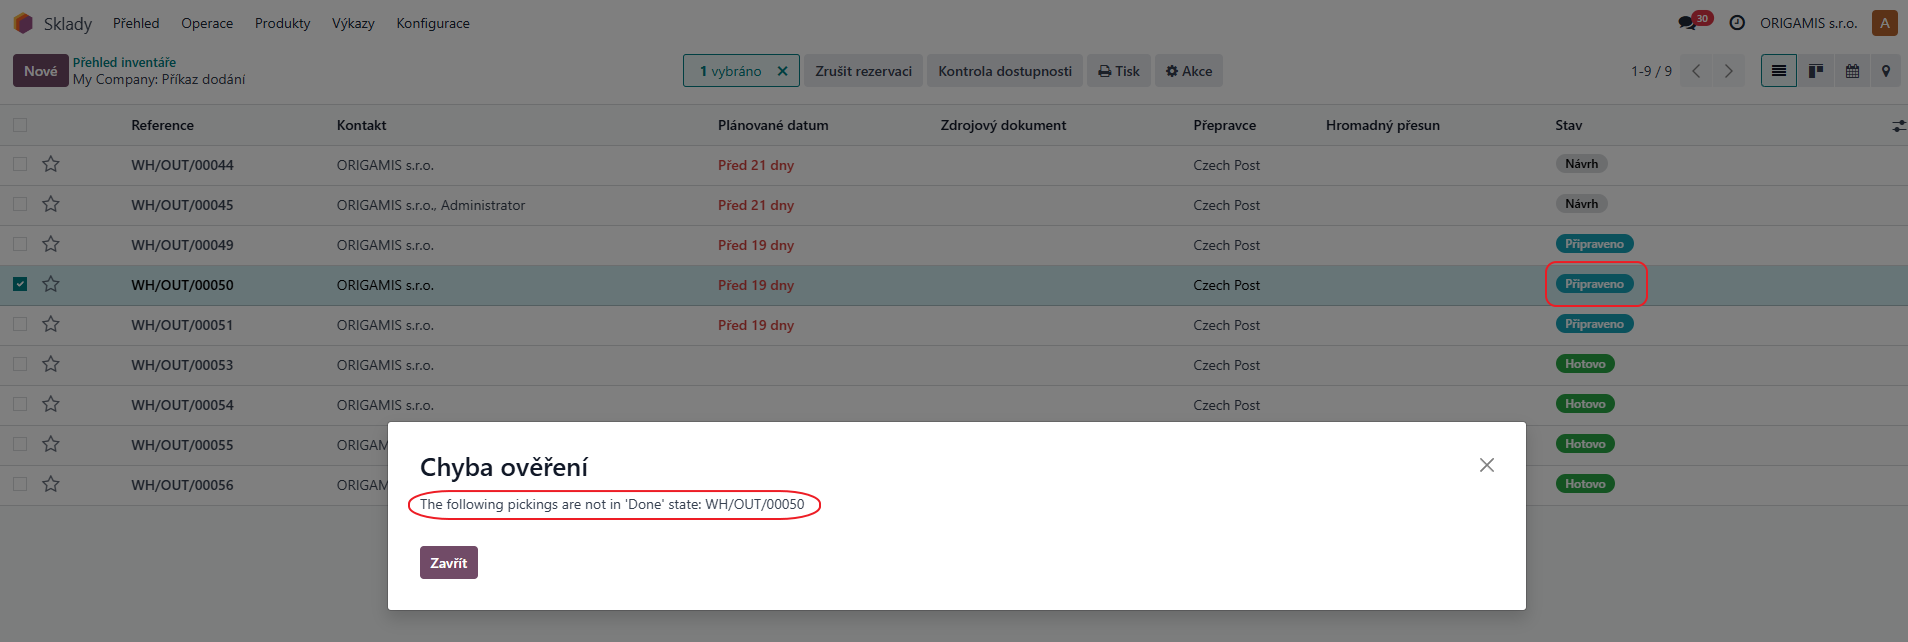
Task: Sort by Stav column header
Action: pyautogui.click(x=1568, y=125)
